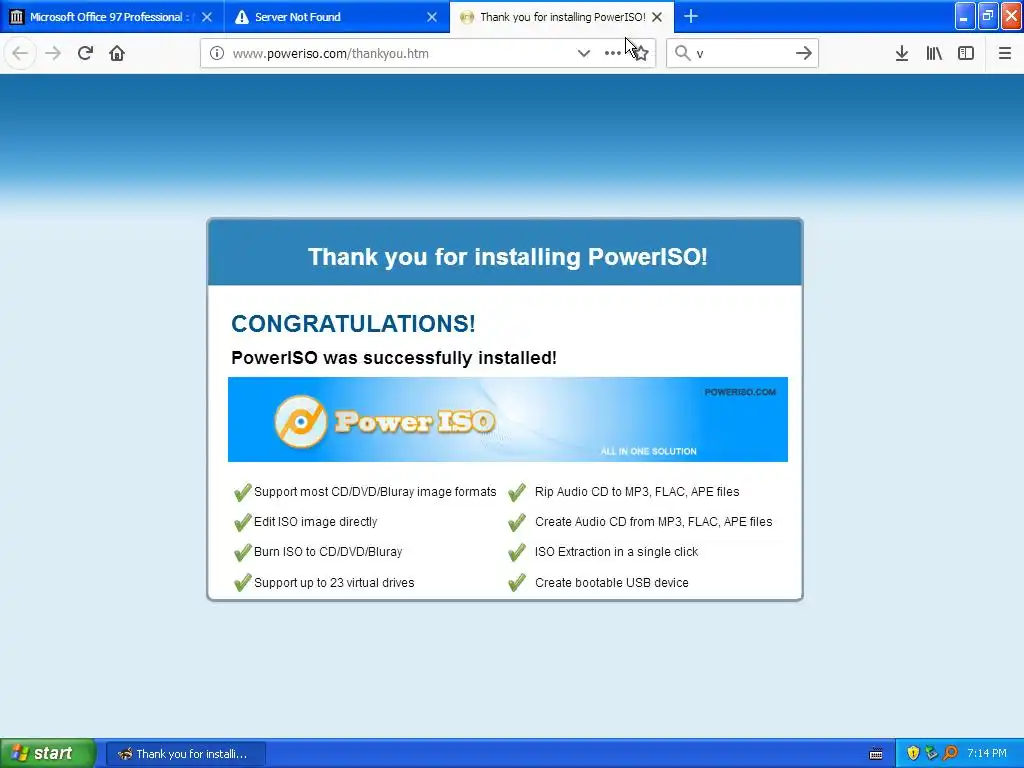Click the PowerISO banner image
The image size is (1024, 768).
(507, 419)
